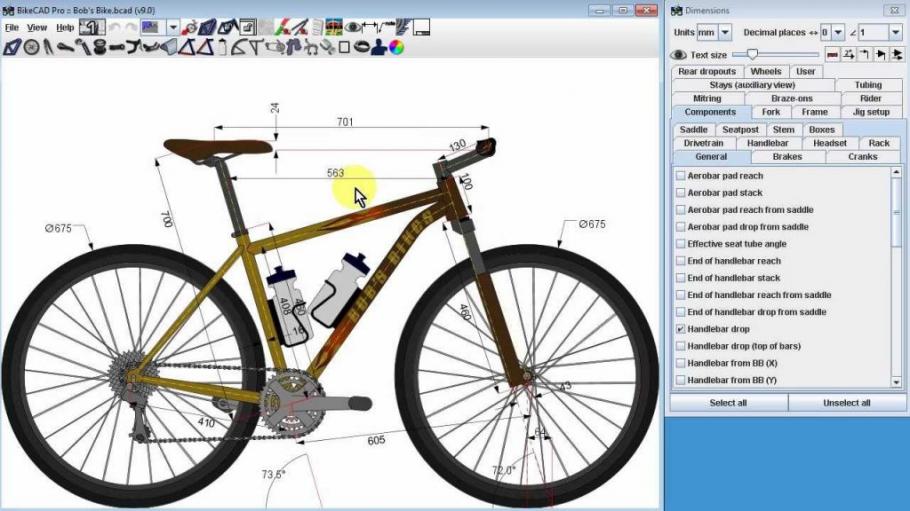The width and height of the screenshot is (910, 511).
Task: Check End of handlebar reach
Action: (x=681, y=261)
